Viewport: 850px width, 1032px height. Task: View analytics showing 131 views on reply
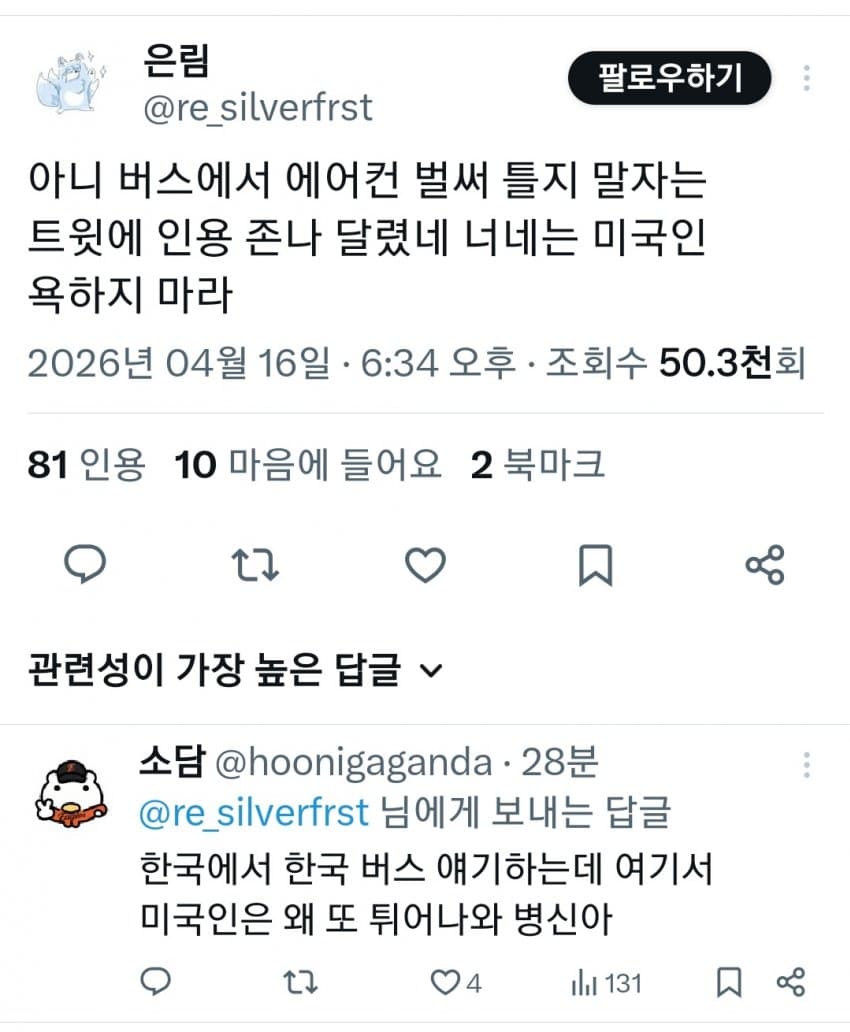click(x=606, y=983)
